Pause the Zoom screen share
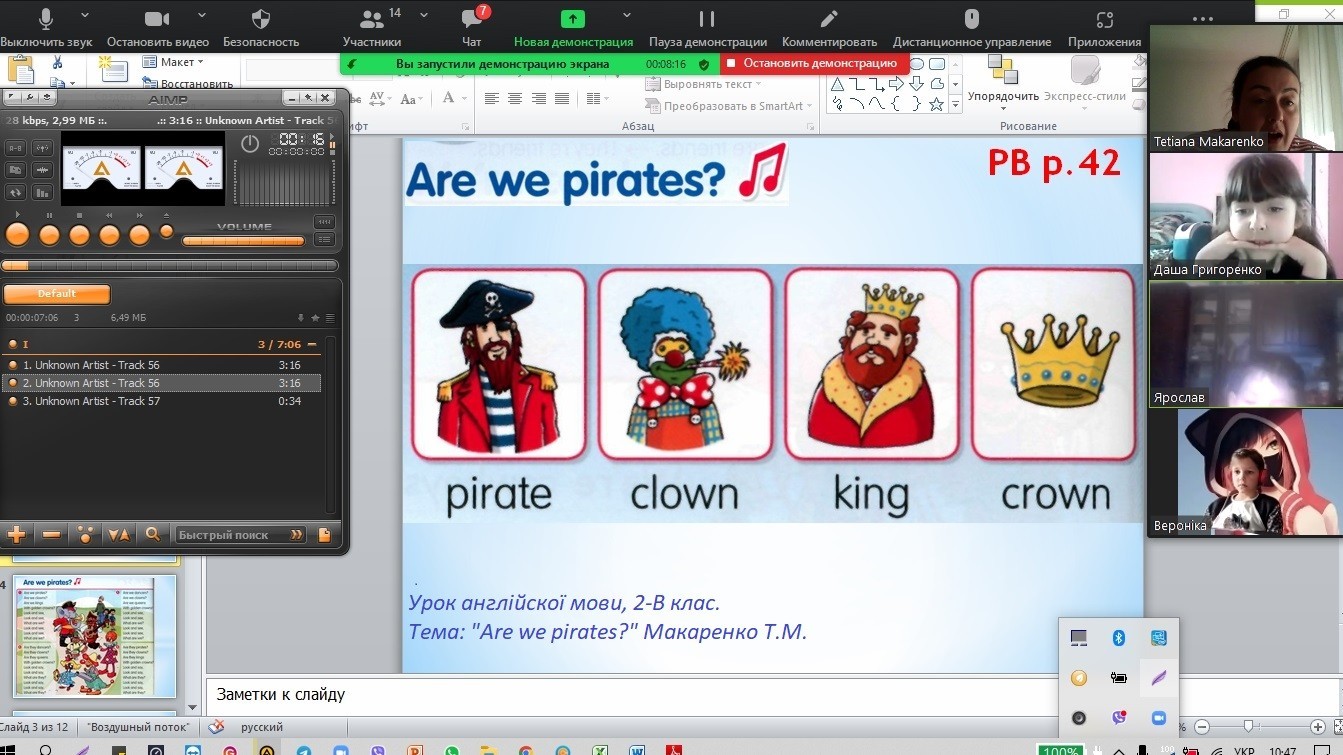This screenshot has width=1343, height=755. coord(707,20)
